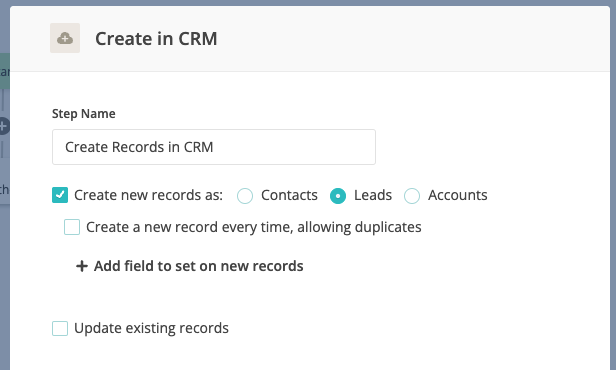Select the Accounts radio button
The width and height of the screenshot is (616, 370).
click(412, 196)
